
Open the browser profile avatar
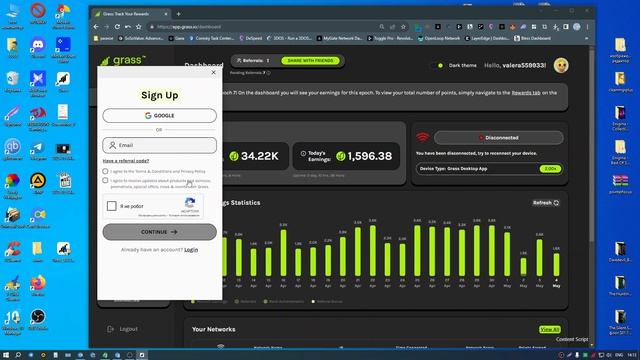point(577,27)
